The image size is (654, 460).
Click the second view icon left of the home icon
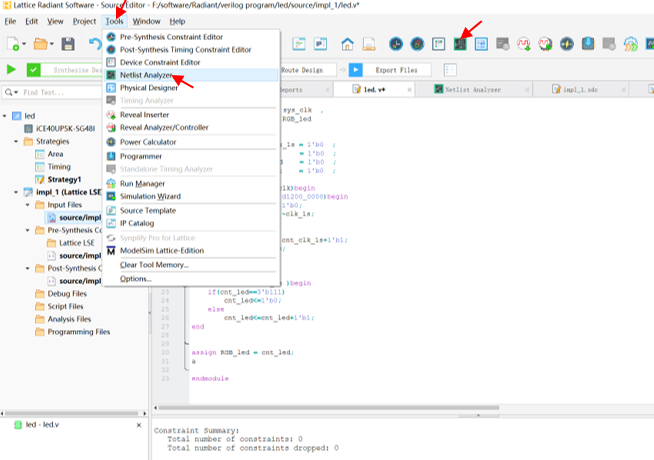pyautogui.click(x=320, y=44)
